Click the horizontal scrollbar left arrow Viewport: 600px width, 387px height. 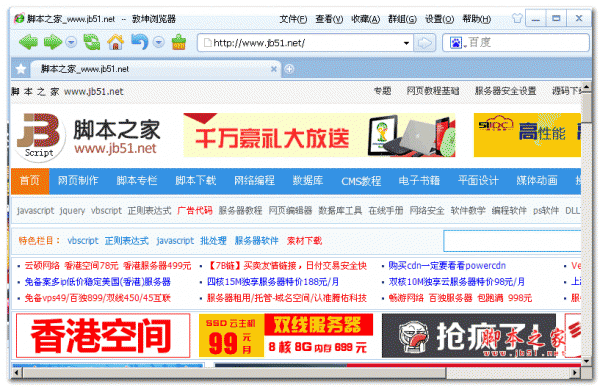16,372
